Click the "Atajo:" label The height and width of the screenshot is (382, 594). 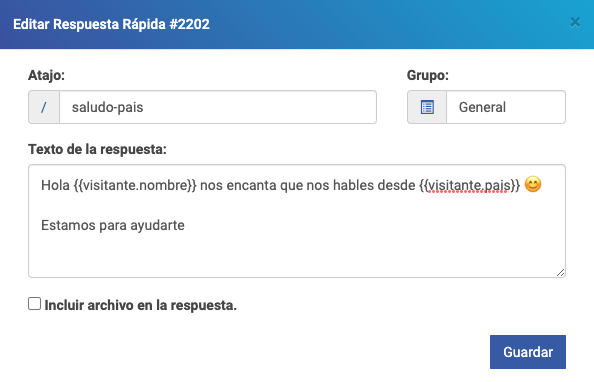point(47,75)
